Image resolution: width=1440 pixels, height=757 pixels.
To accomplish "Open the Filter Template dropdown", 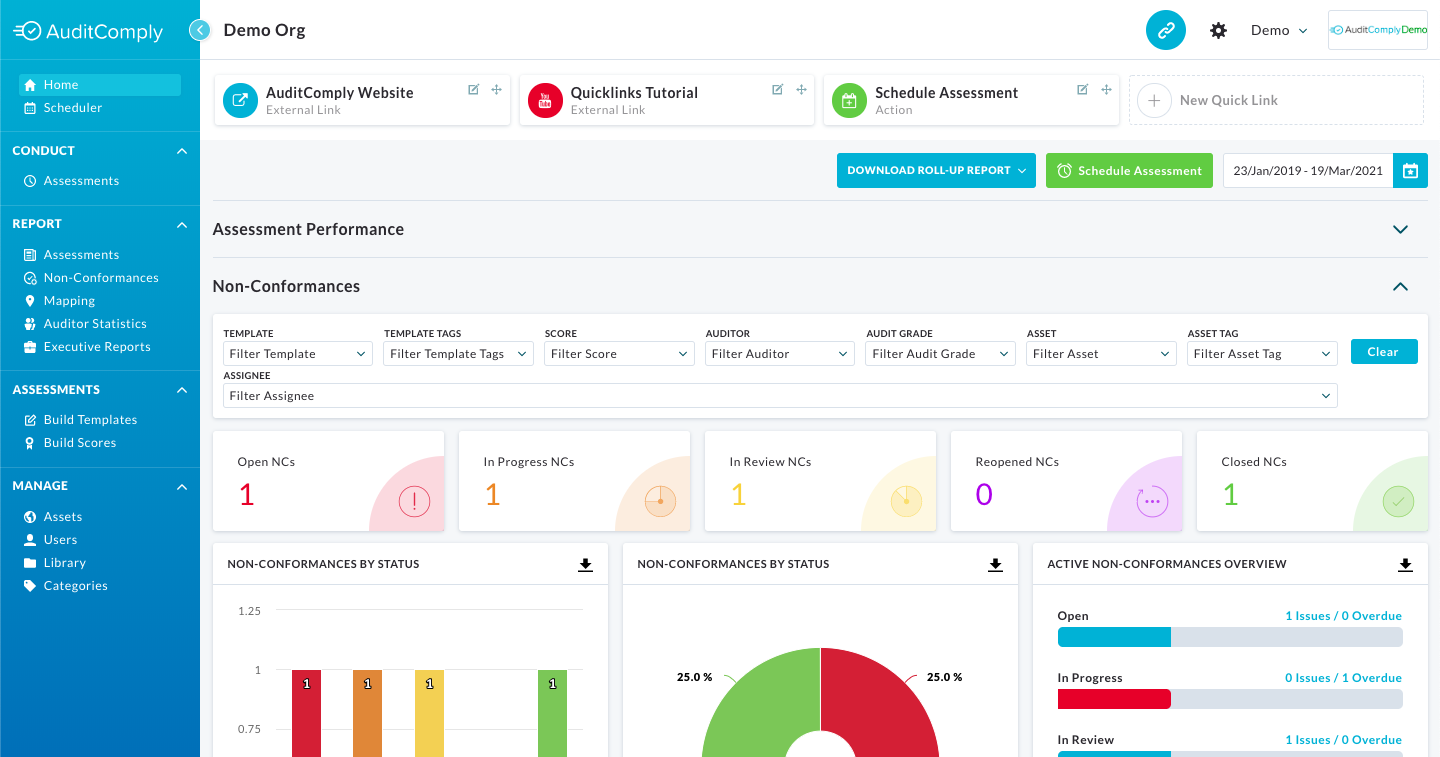I will [298, 354].
